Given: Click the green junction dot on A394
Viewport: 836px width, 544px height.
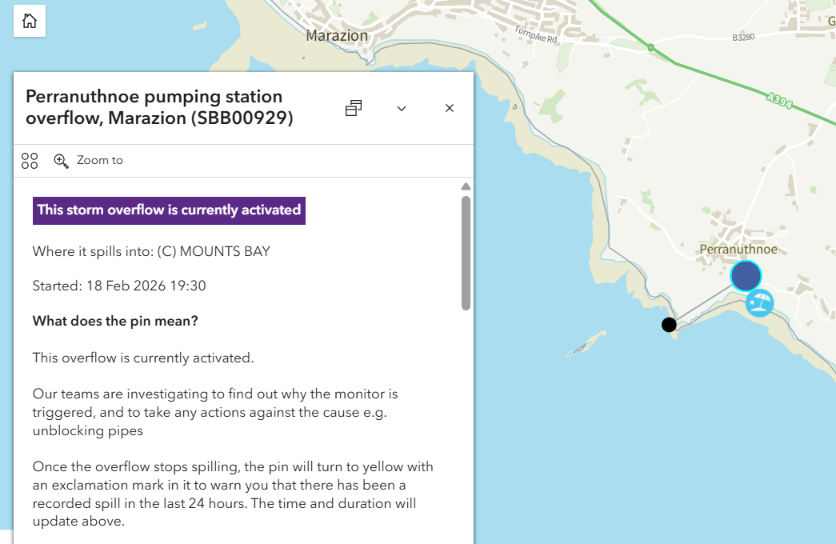Looking at the screenshot, I should (650, 47).
